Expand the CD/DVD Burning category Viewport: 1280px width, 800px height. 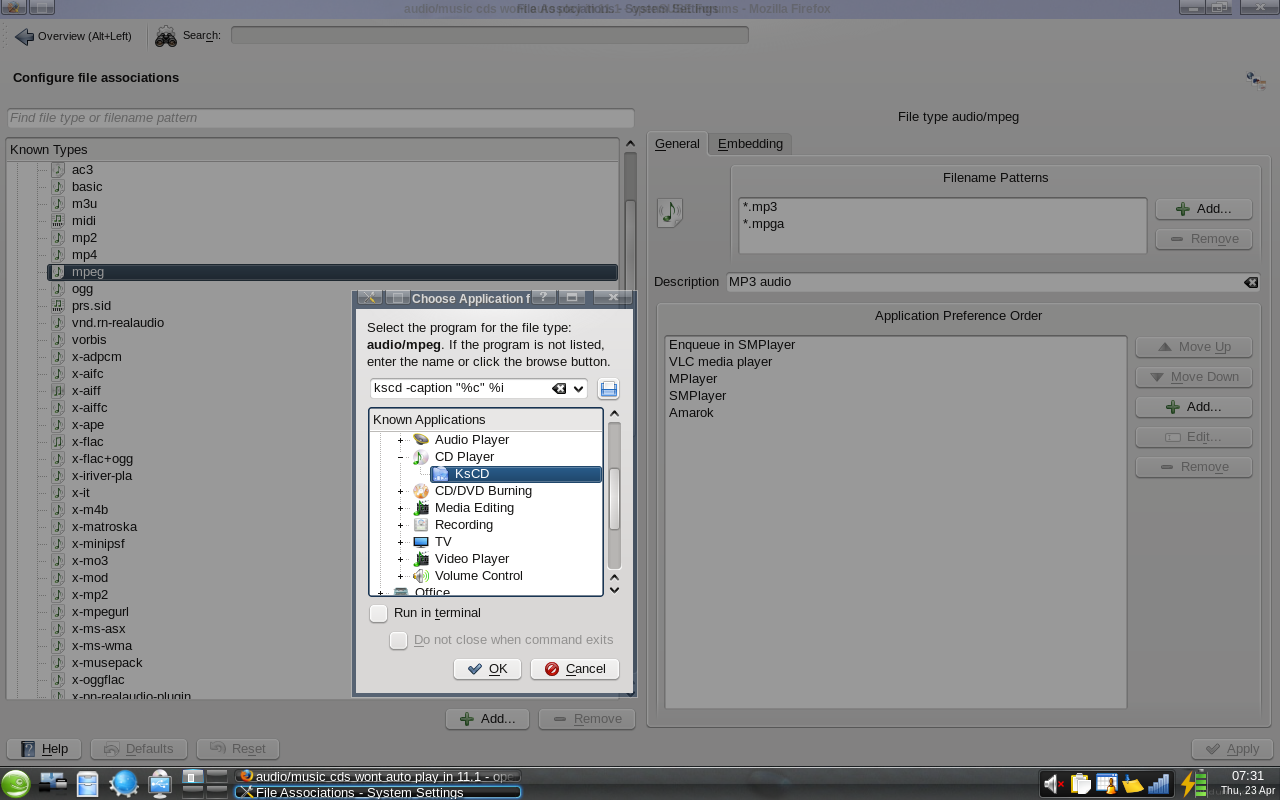click(400, 491)
